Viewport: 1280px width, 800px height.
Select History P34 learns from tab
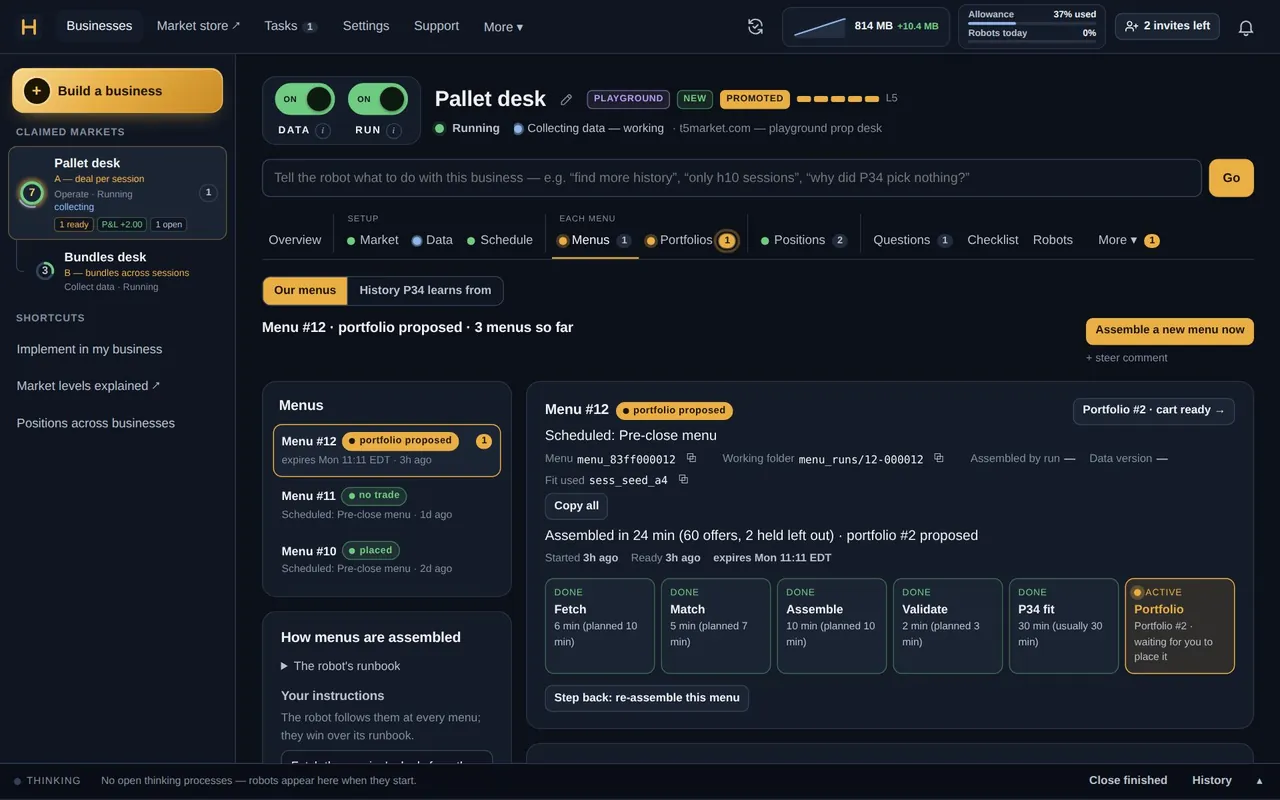tap(425, 291)
